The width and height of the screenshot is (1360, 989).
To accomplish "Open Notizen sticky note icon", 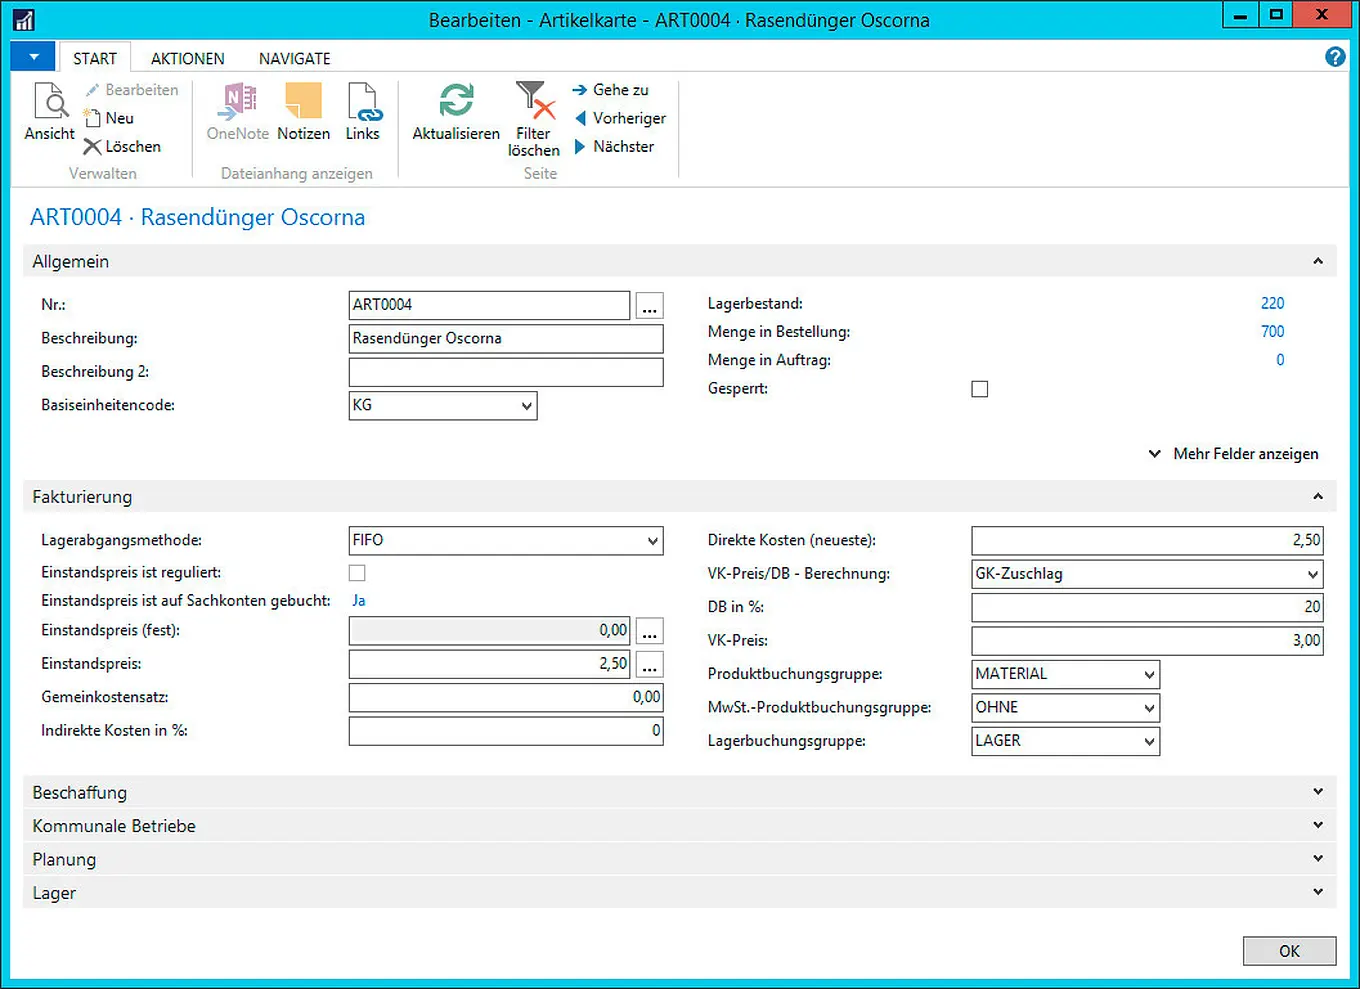I will pos(303,103).
